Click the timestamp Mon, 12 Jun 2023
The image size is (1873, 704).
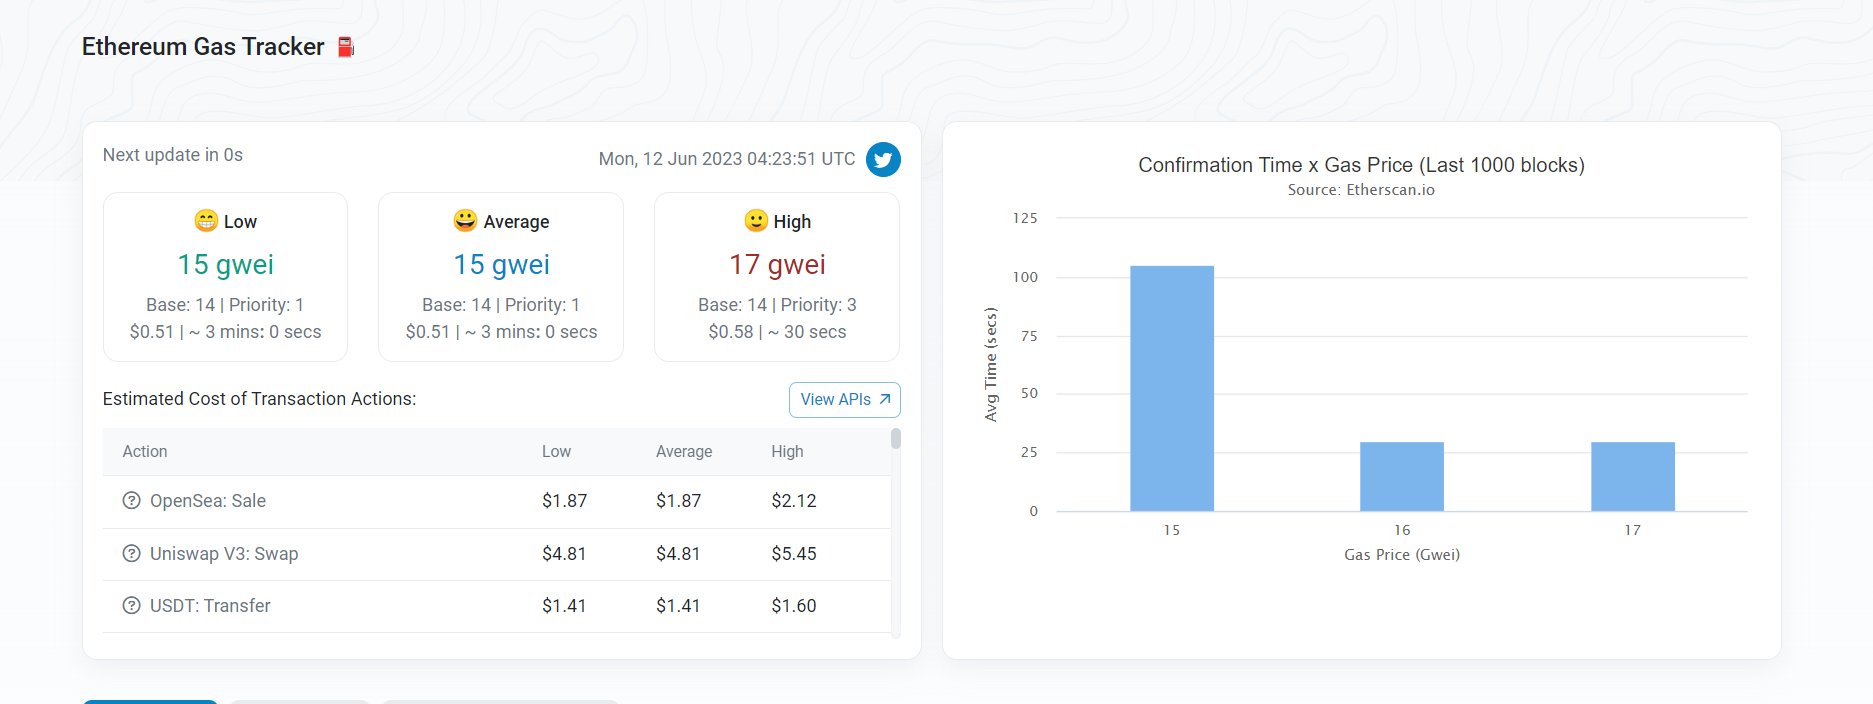[727, 159]
